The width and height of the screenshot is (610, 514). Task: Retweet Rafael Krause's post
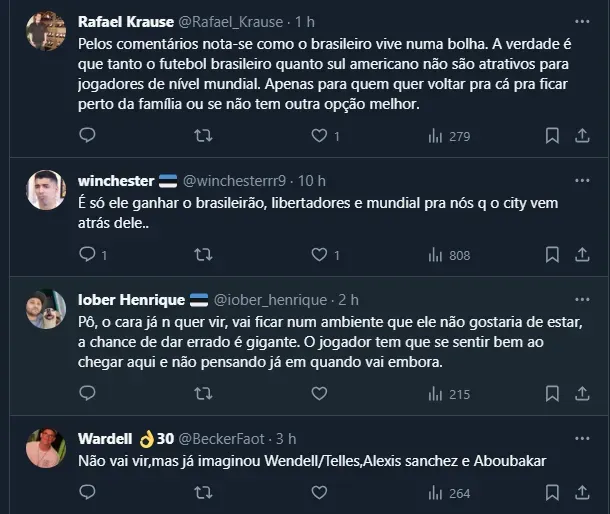(203, 136)
